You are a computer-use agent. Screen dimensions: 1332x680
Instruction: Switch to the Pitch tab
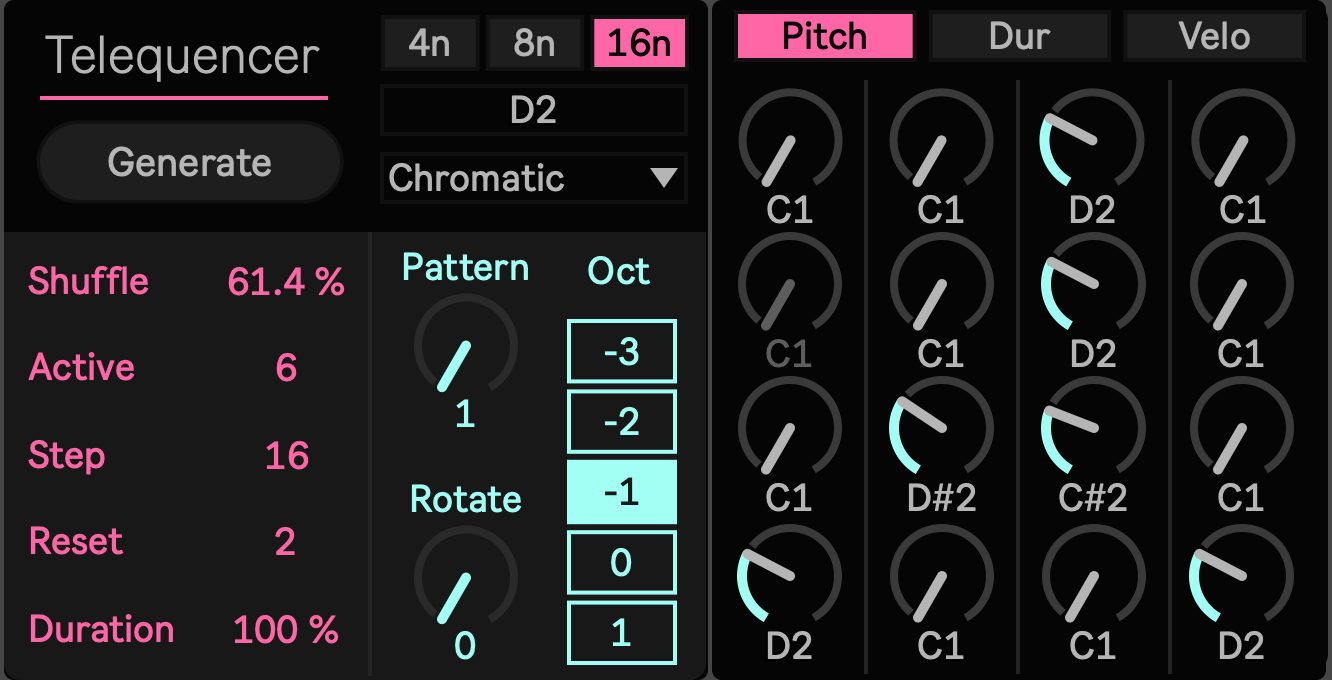pos(825,36)
